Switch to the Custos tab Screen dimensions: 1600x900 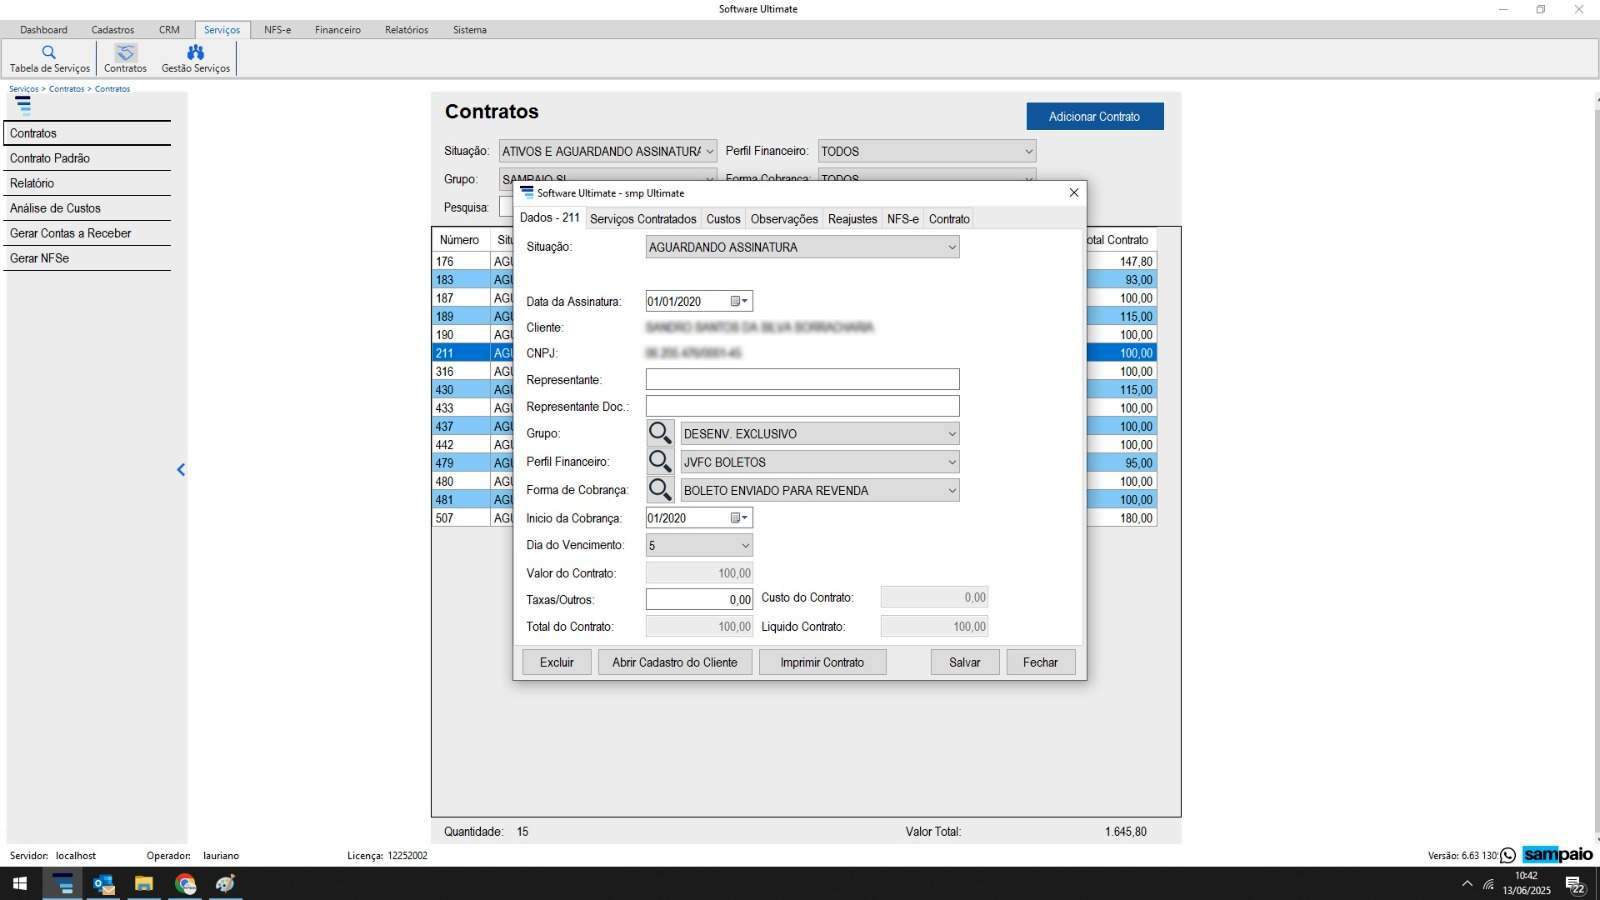tap(723, 219)
